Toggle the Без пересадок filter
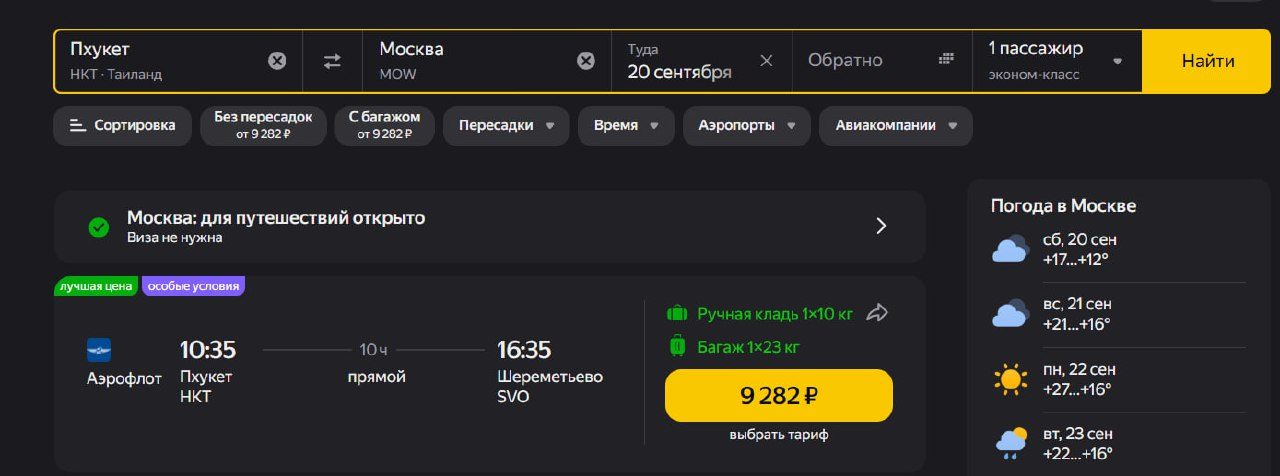The width and height of the screenshot is (1280, 476). [263, 125]
